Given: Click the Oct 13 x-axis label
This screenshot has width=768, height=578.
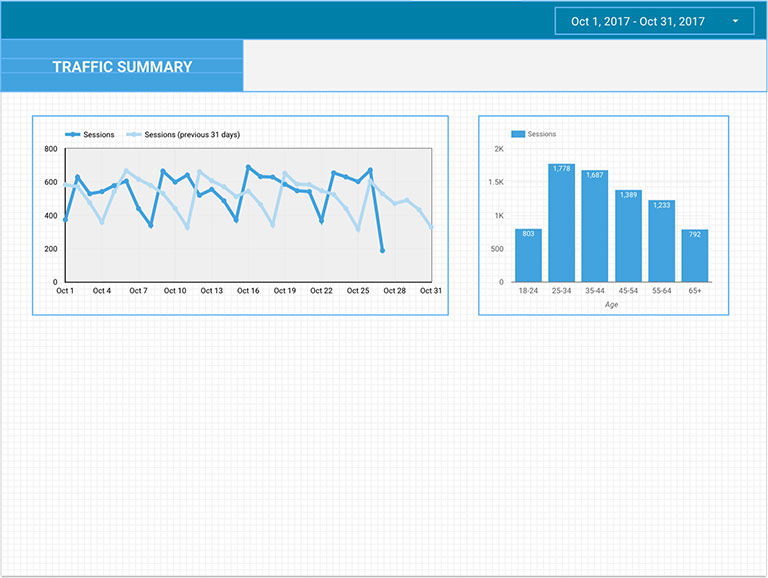Looking at the screenshot, I should coord(212,290).
